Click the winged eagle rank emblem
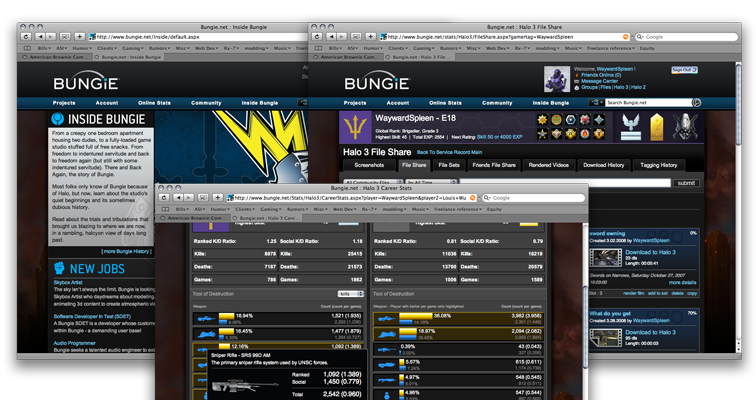Image resolution: width=756 pixels, height=400 pixels. [x=631, y=127]
